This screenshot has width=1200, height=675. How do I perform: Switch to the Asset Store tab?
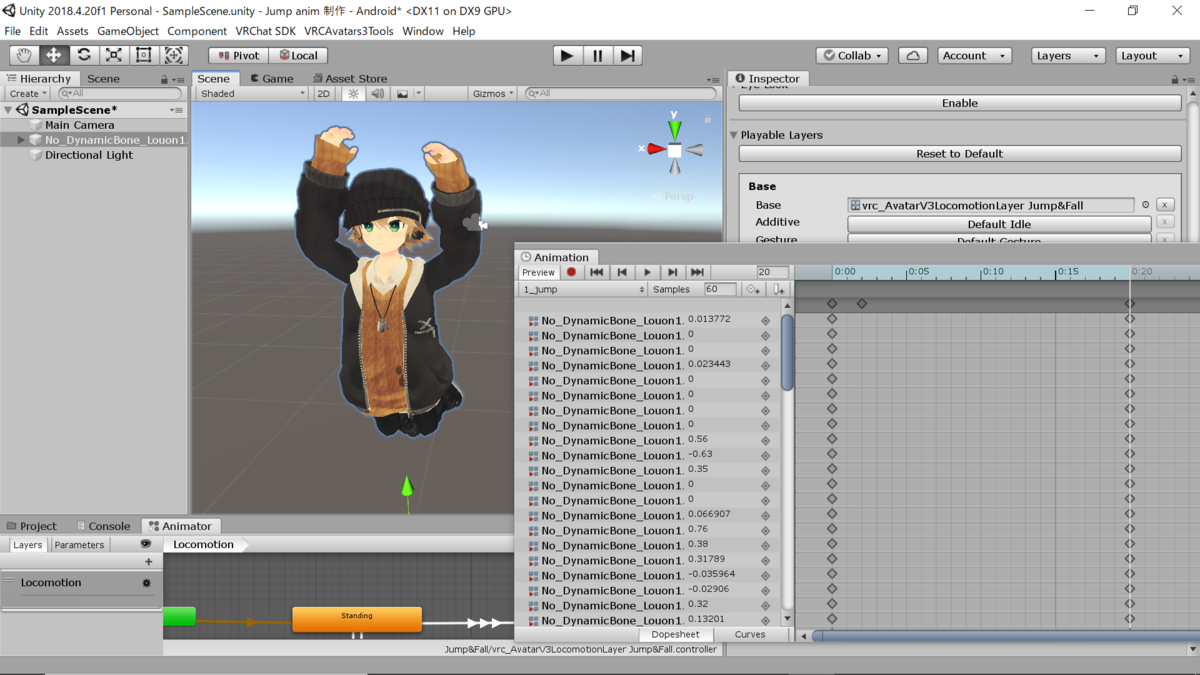click(350, 78)
